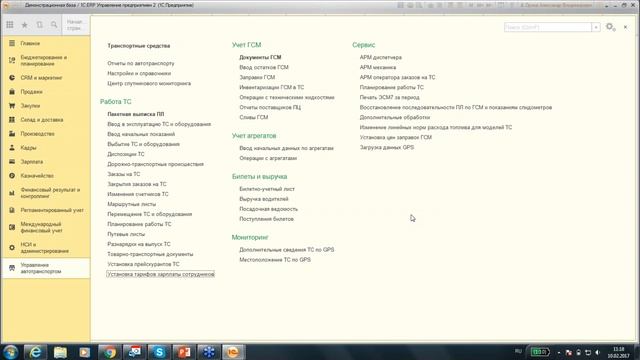Open the Главное section
This screenshot has width=640, height=360.
(30, 43)
